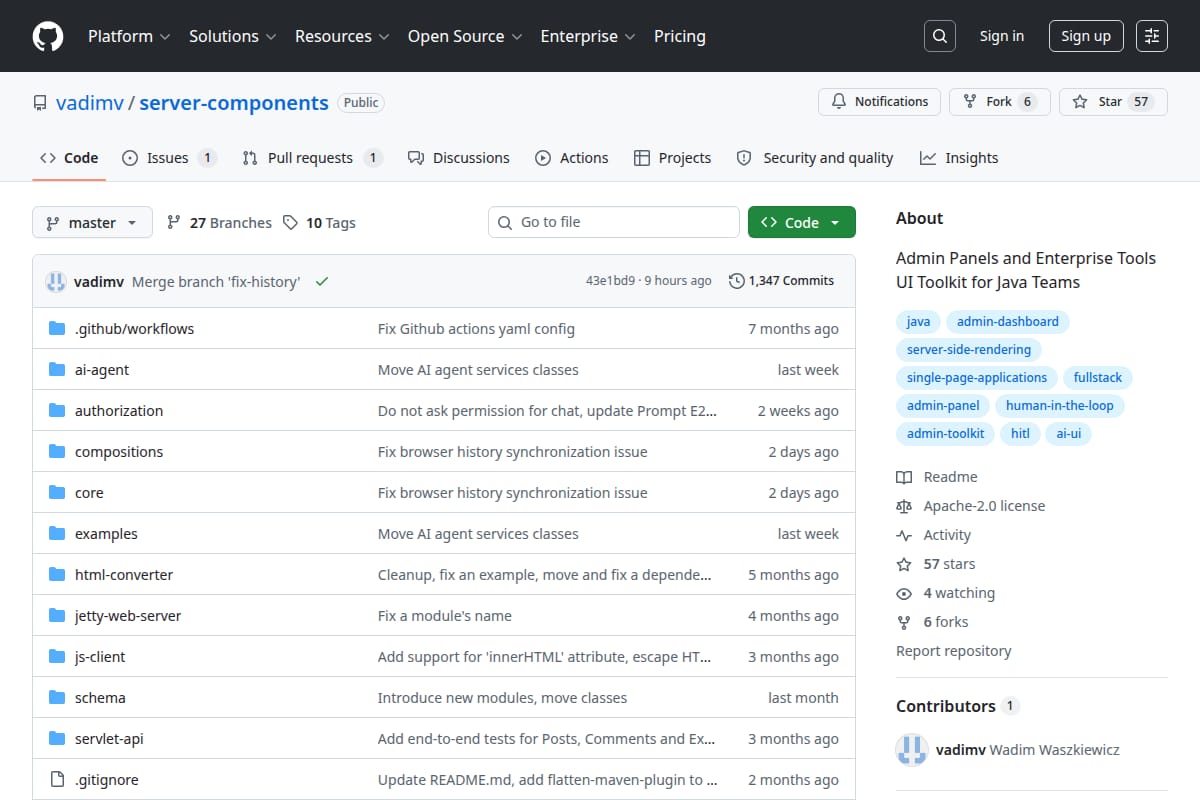
Task: Click the jetty-web-server folder icon
Action: [57, 615]
